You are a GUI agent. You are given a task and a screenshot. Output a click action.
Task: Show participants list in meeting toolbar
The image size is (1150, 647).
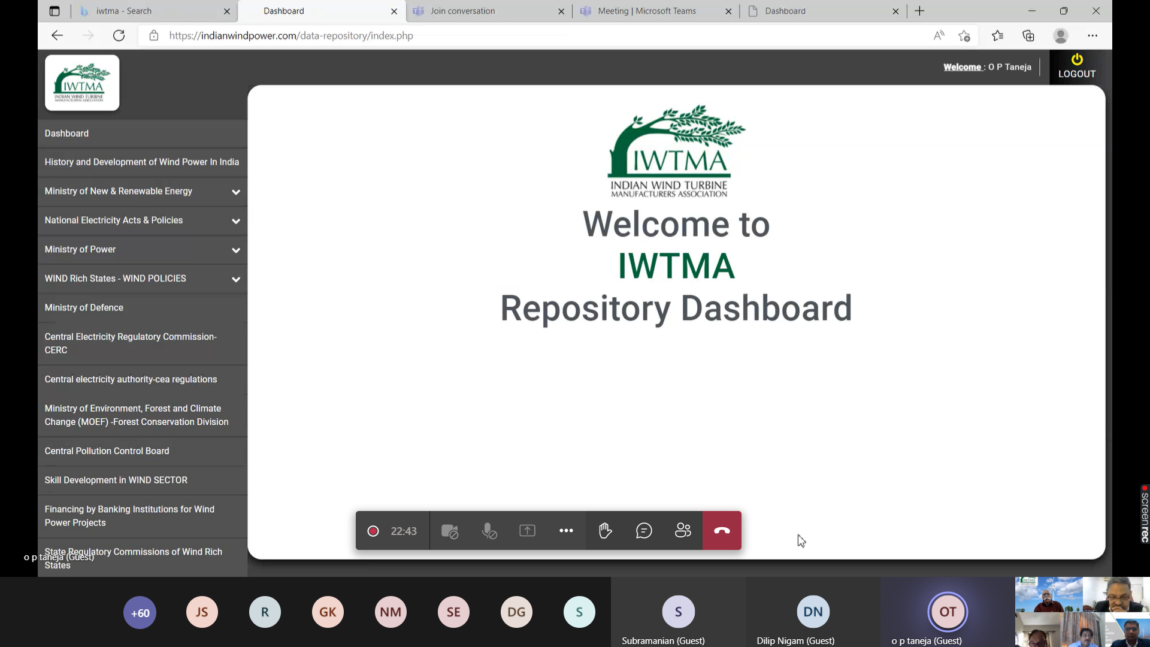pos(683,531)
